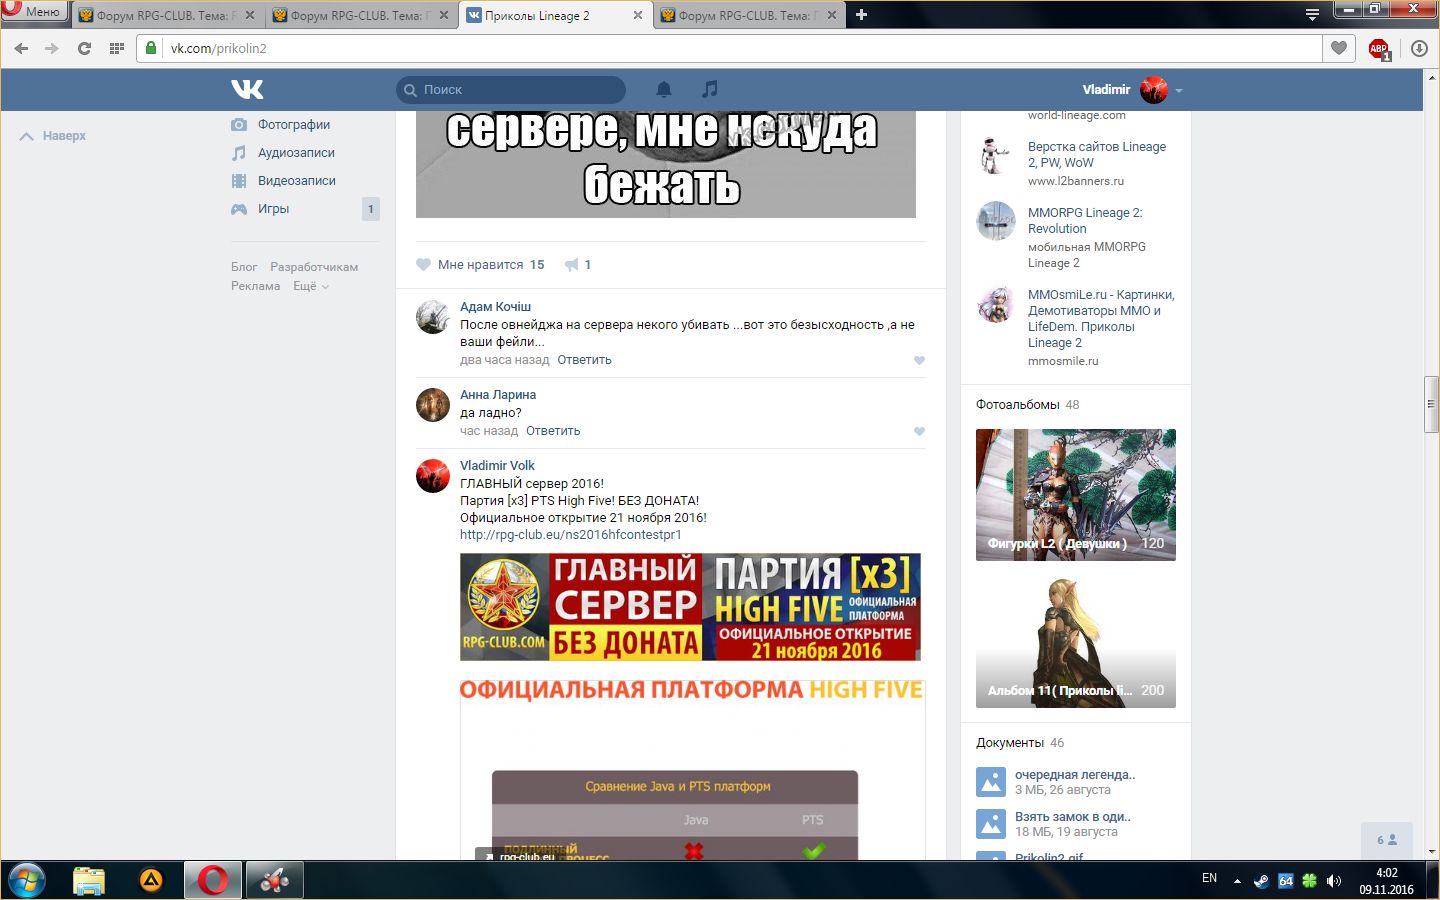Open the browser downloads icon
The width and height of the screenshot is (1440, 900).
point(1419,48)
